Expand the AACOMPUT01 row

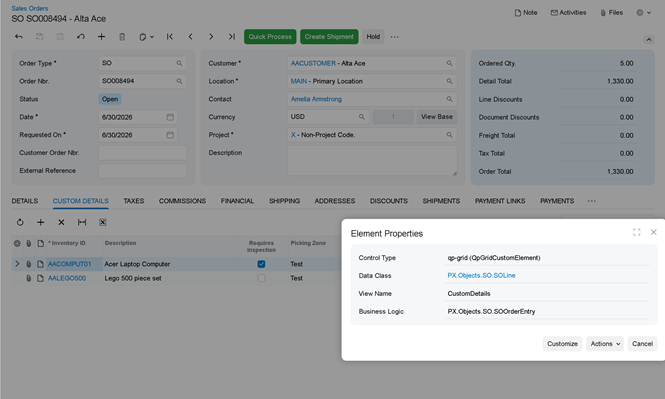[17, 264]
